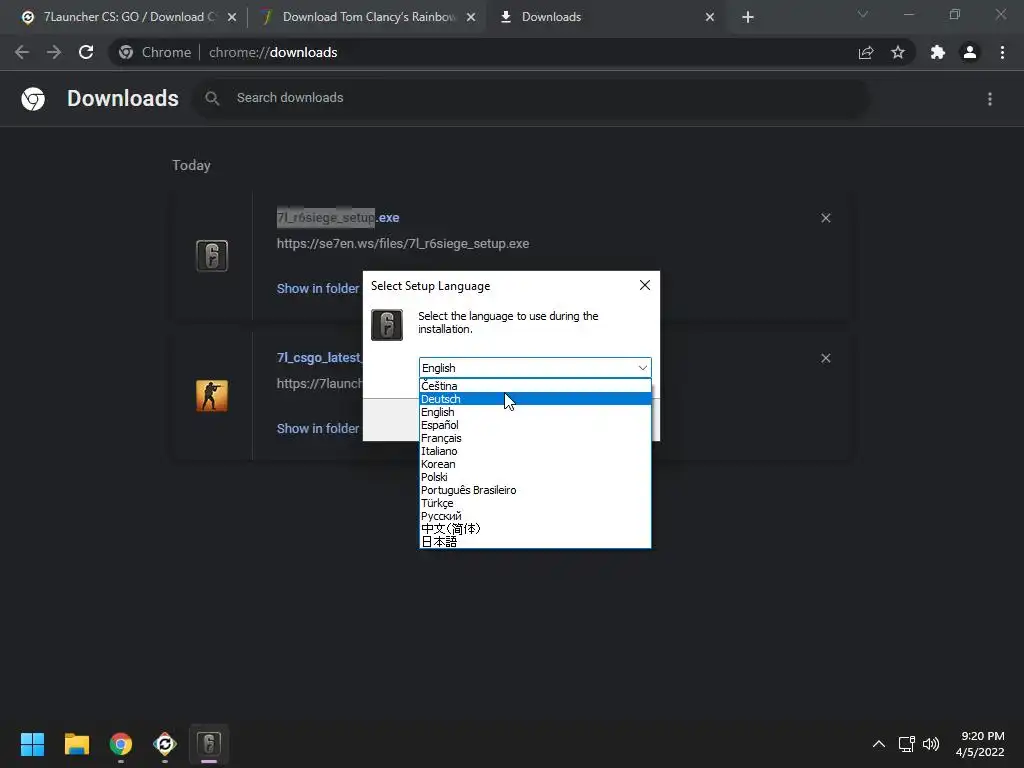The width and height of the screenshot is (1024, 768).
Task: Click the Rainbow Six file icon in downloads
Action: (212, 255)
